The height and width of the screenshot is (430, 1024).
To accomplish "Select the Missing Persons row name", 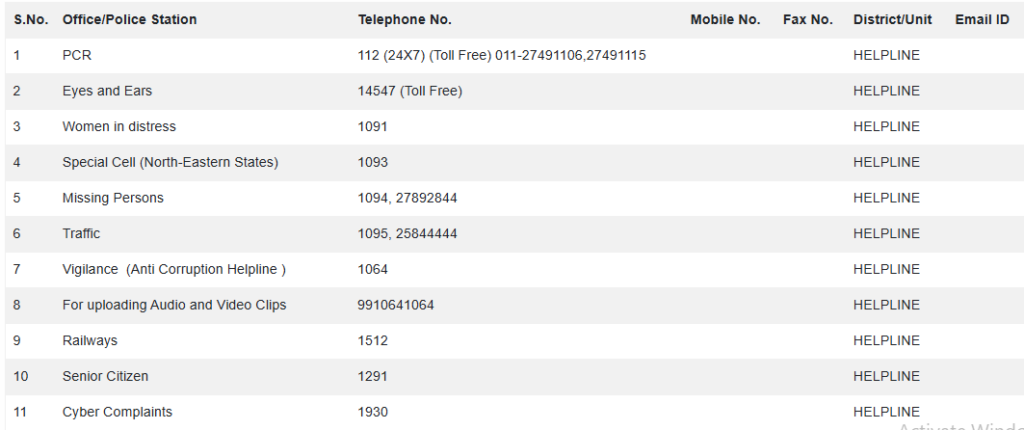I will tap(113, 198).
